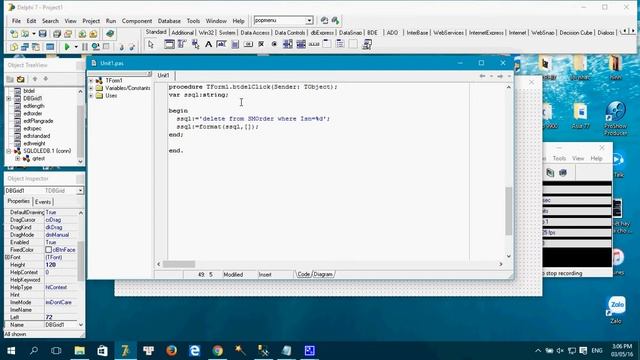Image resolution: width=640 pixels, height=360 pixels.
Task: Click the New Form toolbar icon
Action: [x=50, y=47]
